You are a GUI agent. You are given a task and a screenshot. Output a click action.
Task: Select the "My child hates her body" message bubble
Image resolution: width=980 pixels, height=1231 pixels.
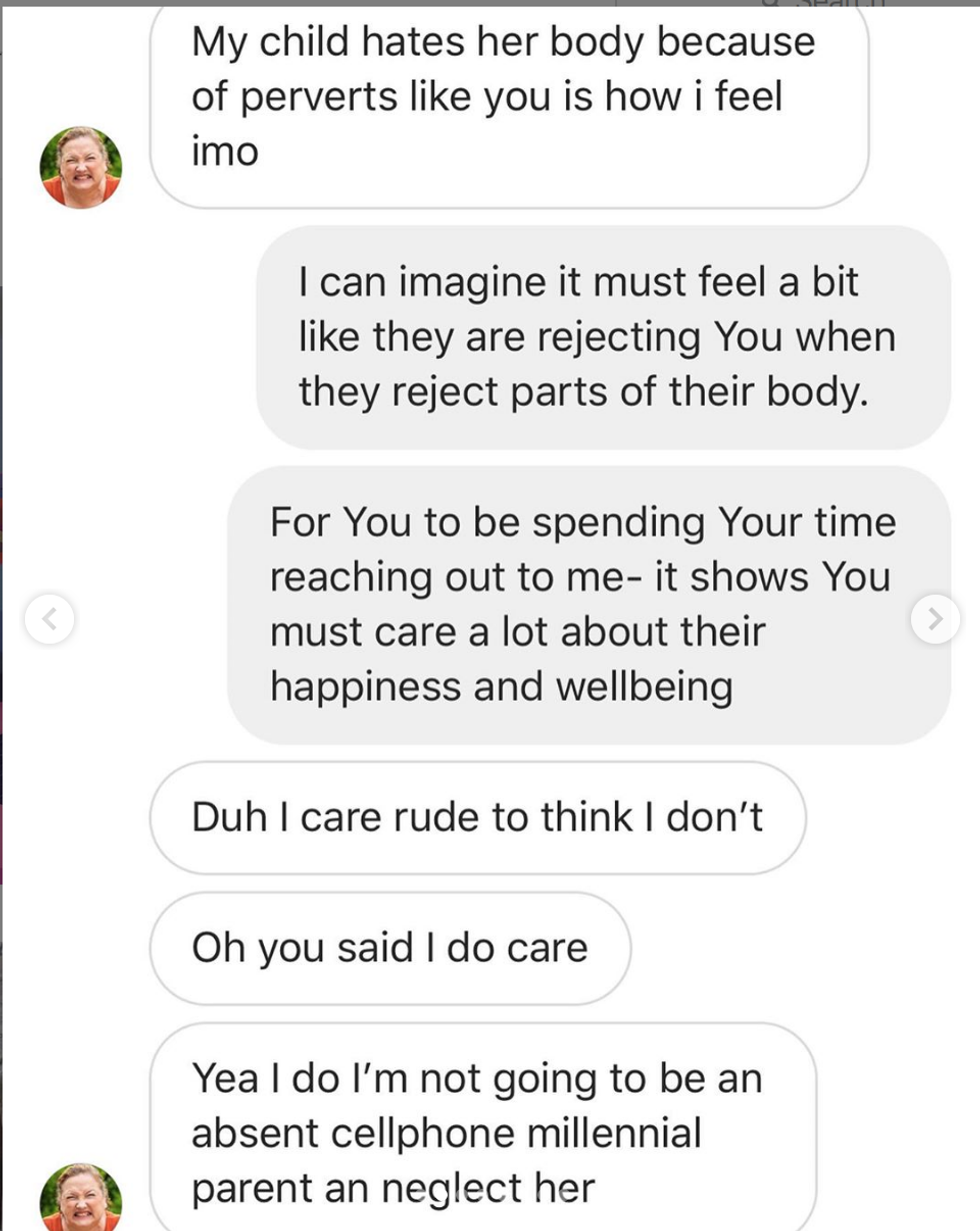coord(508,100)
